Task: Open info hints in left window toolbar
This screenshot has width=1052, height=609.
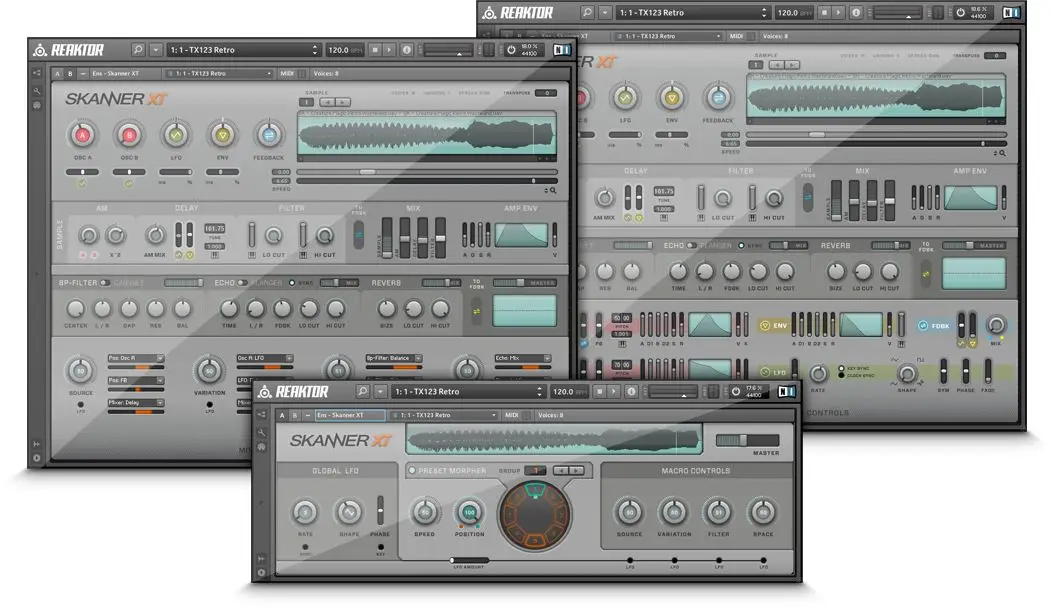Action: coord(407,50)
